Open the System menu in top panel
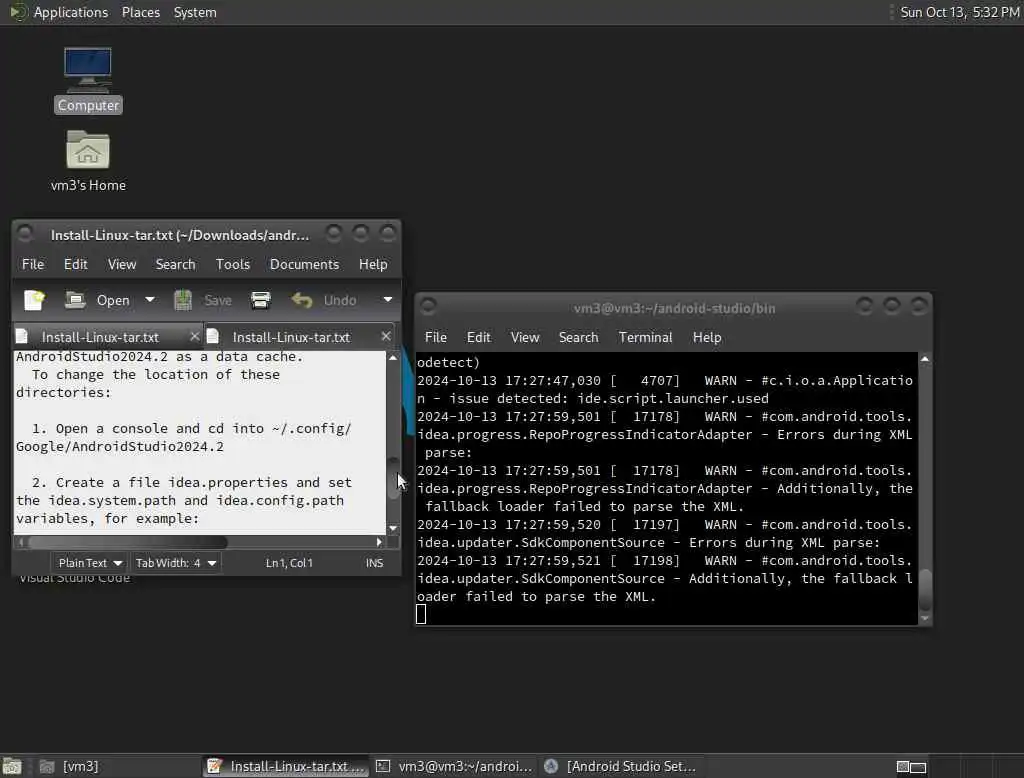The image size is (1024, 778). (195, 12)
